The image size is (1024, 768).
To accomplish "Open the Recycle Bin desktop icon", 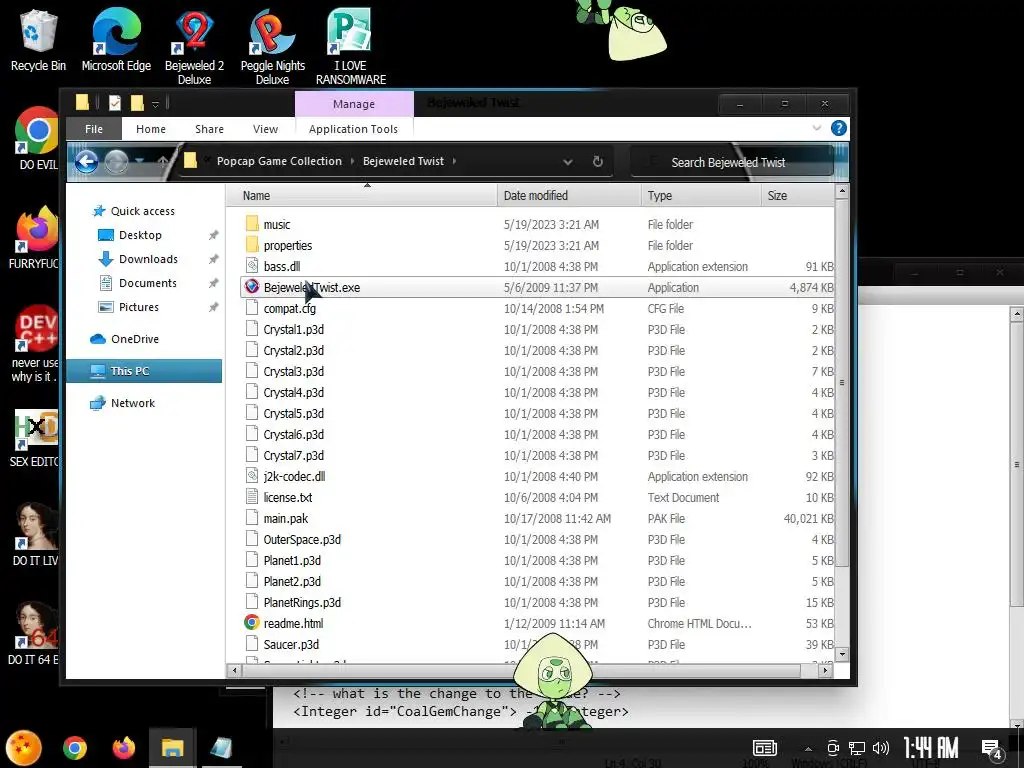I will (38, 39).
